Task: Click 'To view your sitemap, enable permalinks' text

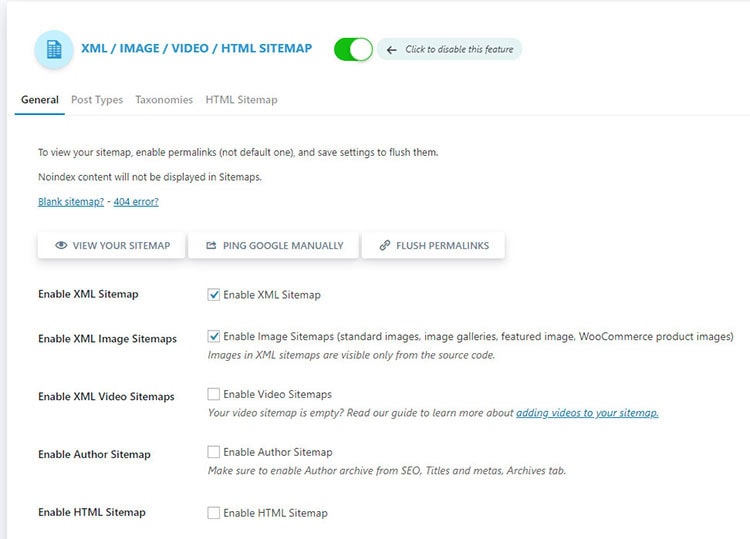Action: [238, 152]
